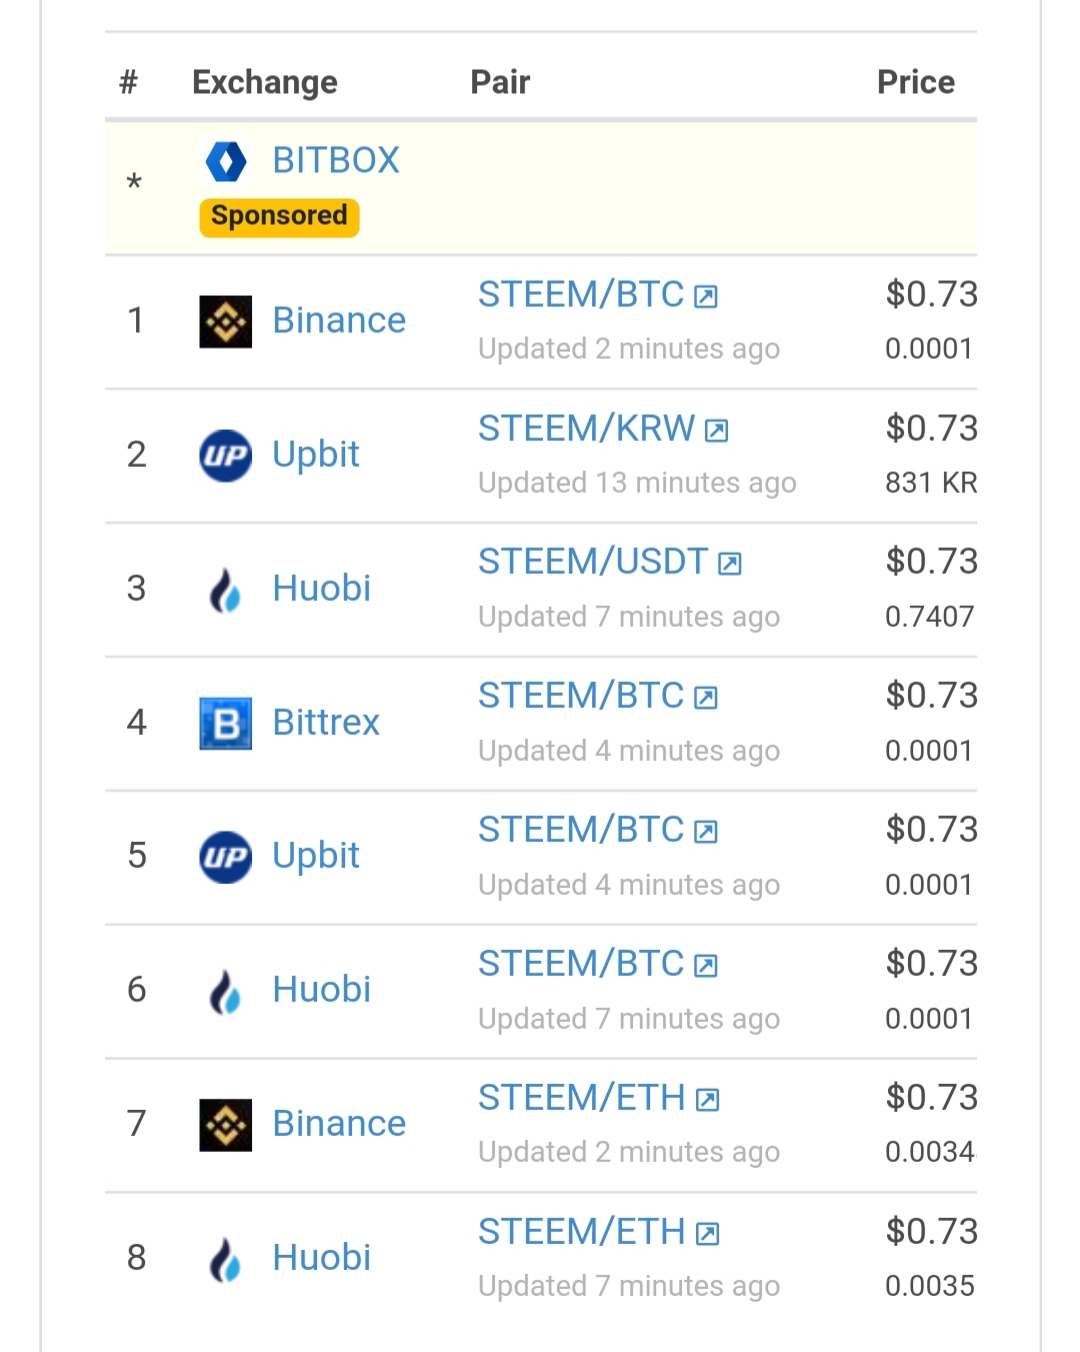The image size is (1080, 1352).
Task: Click the Binance logo in row 1
Action: coord(226,322)
